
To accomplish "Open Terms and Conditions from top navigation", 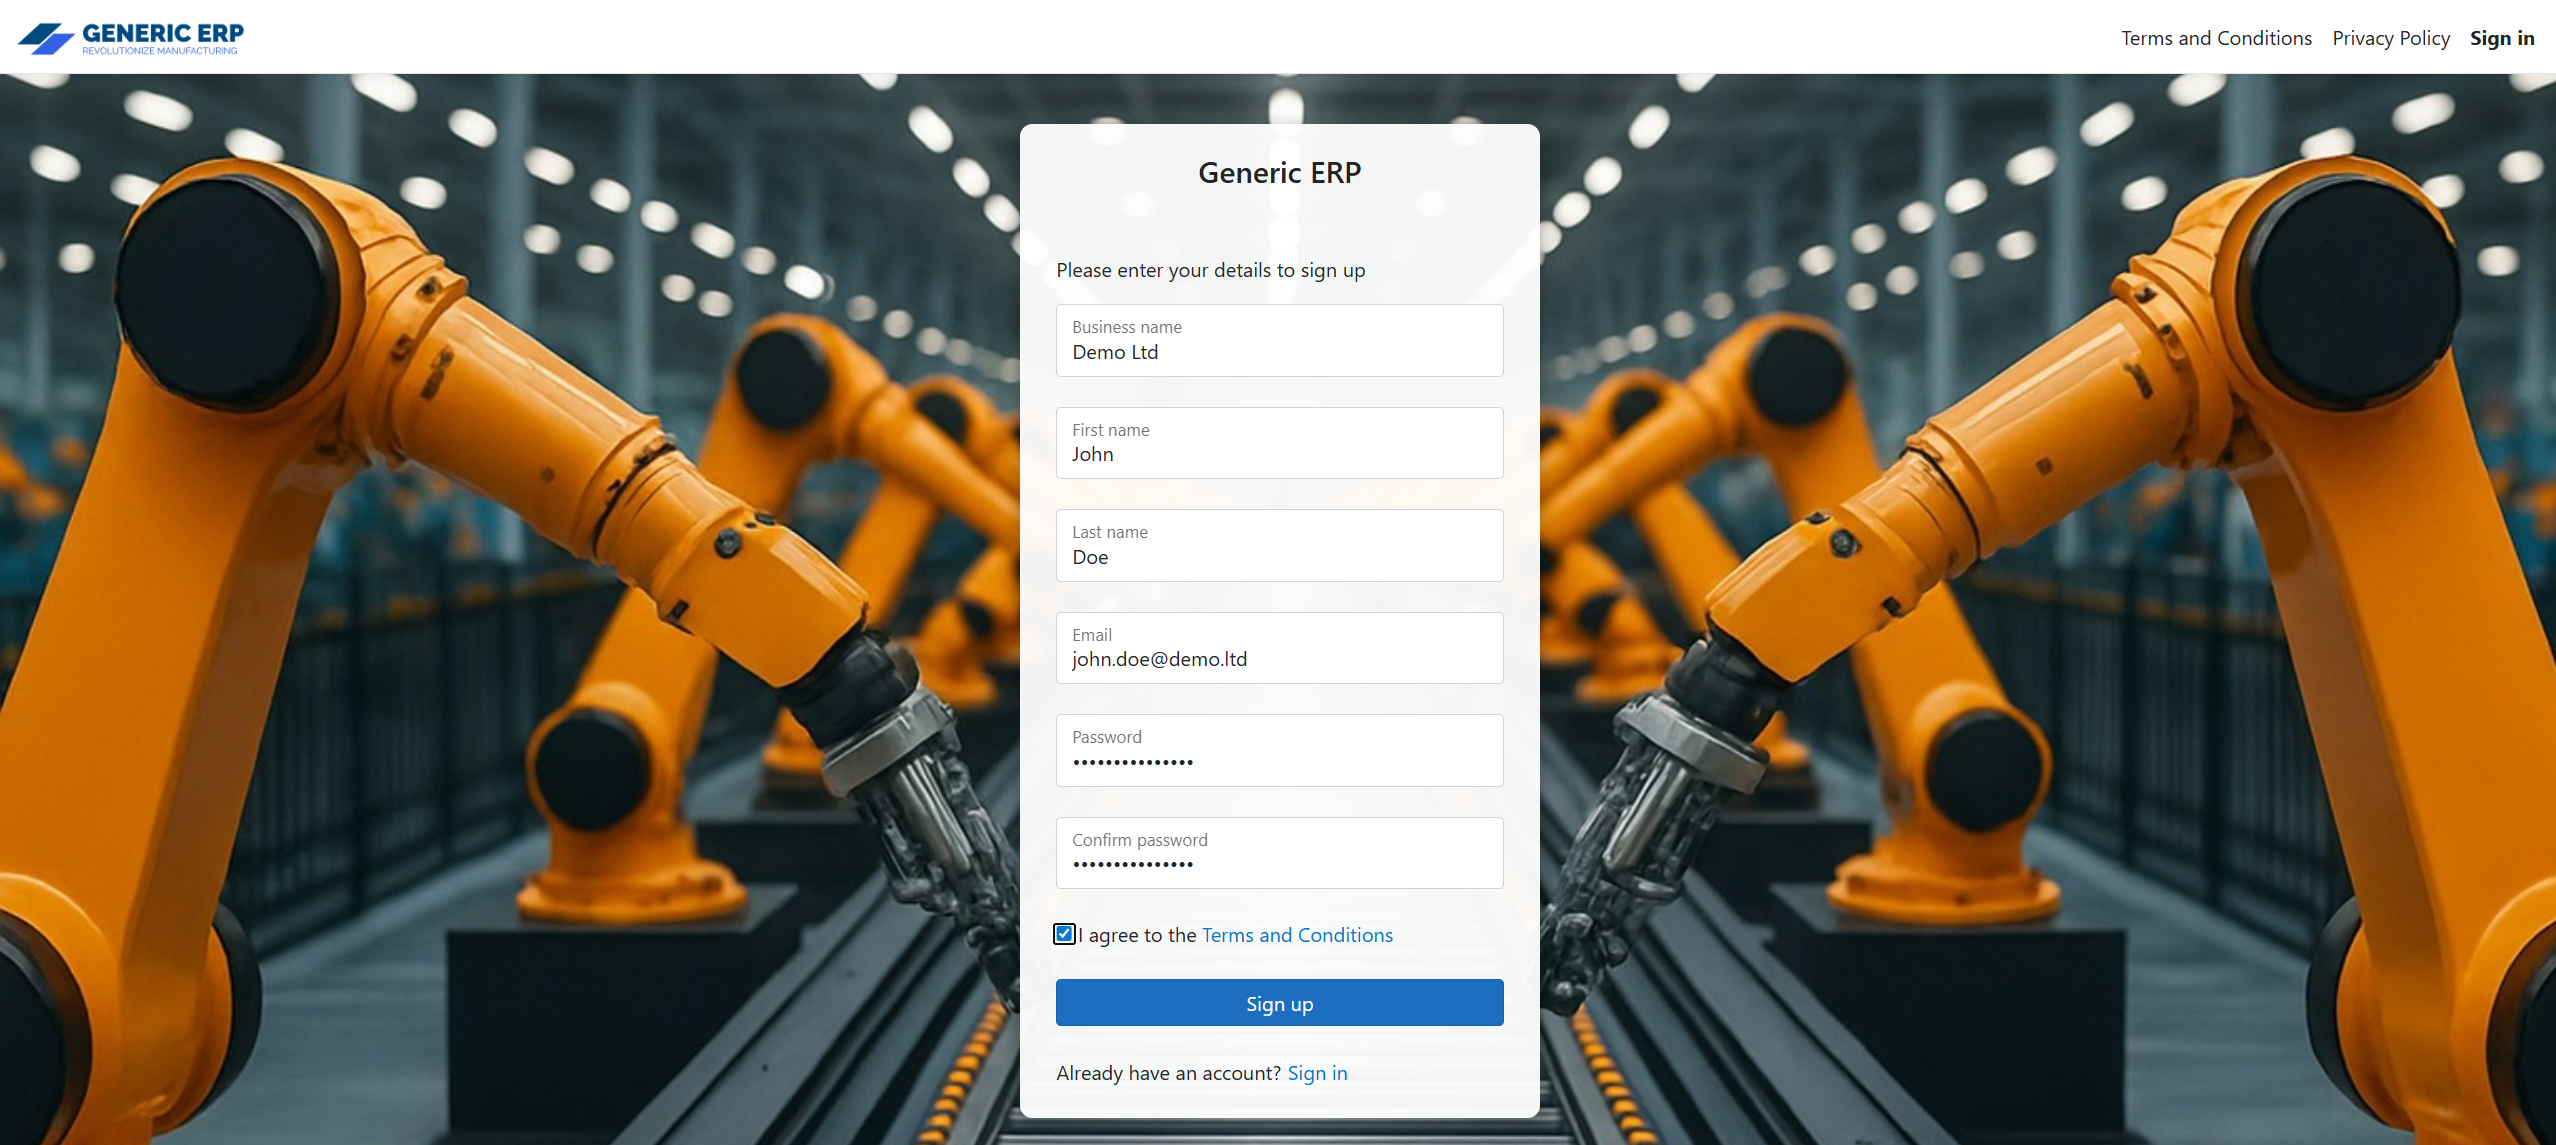I will click(x=2216, y=38).
